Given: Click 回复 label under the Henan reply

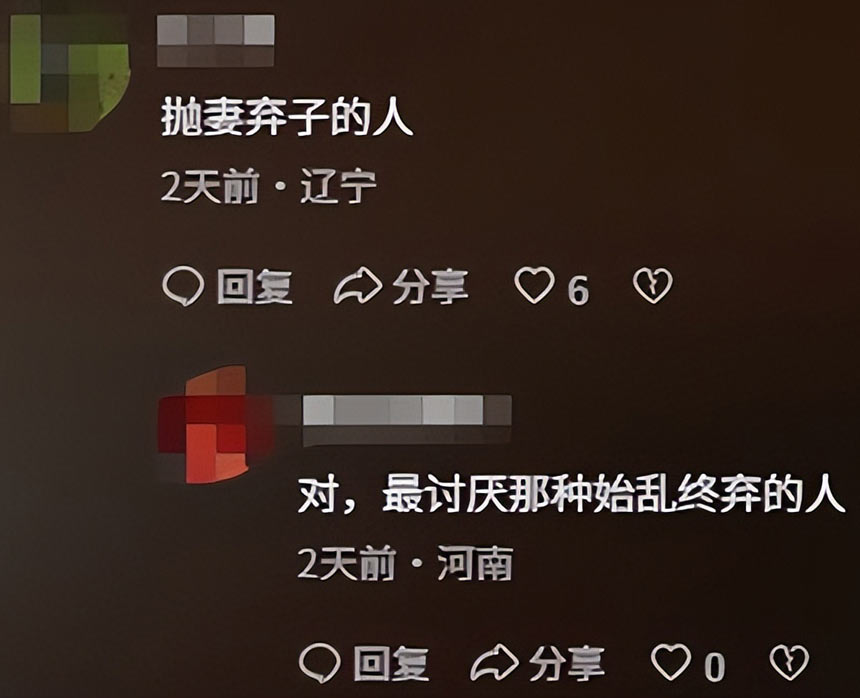Looking at the screenshot, I should 391,663.
